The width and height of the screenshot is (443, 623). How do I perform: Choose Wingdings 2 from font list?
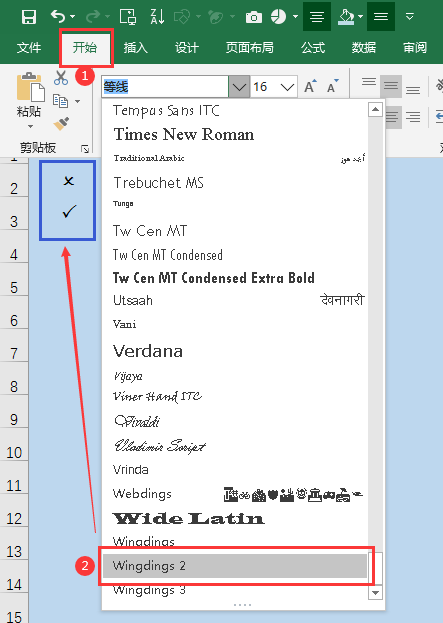235,565
